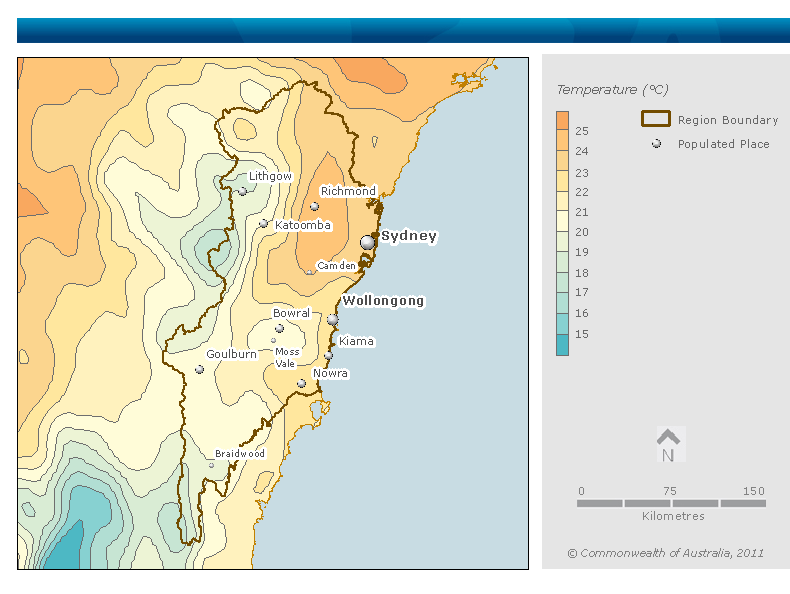Viewport: 790px width, 594px height.
Task: Select the Wollongong populated place marker
Action: pyautogui.click(x=333, y=319)
